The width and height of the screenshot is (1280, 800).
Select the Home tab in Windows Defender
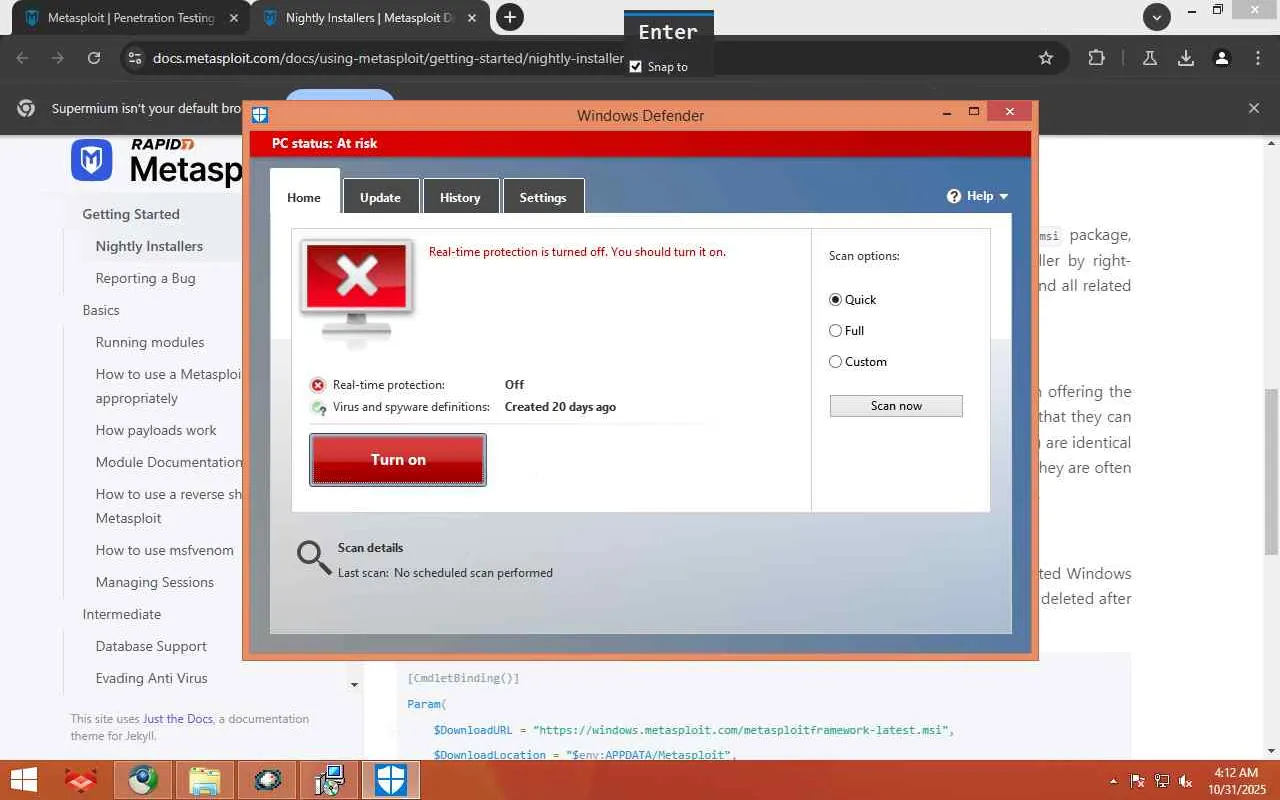click(x=304, y=197)
